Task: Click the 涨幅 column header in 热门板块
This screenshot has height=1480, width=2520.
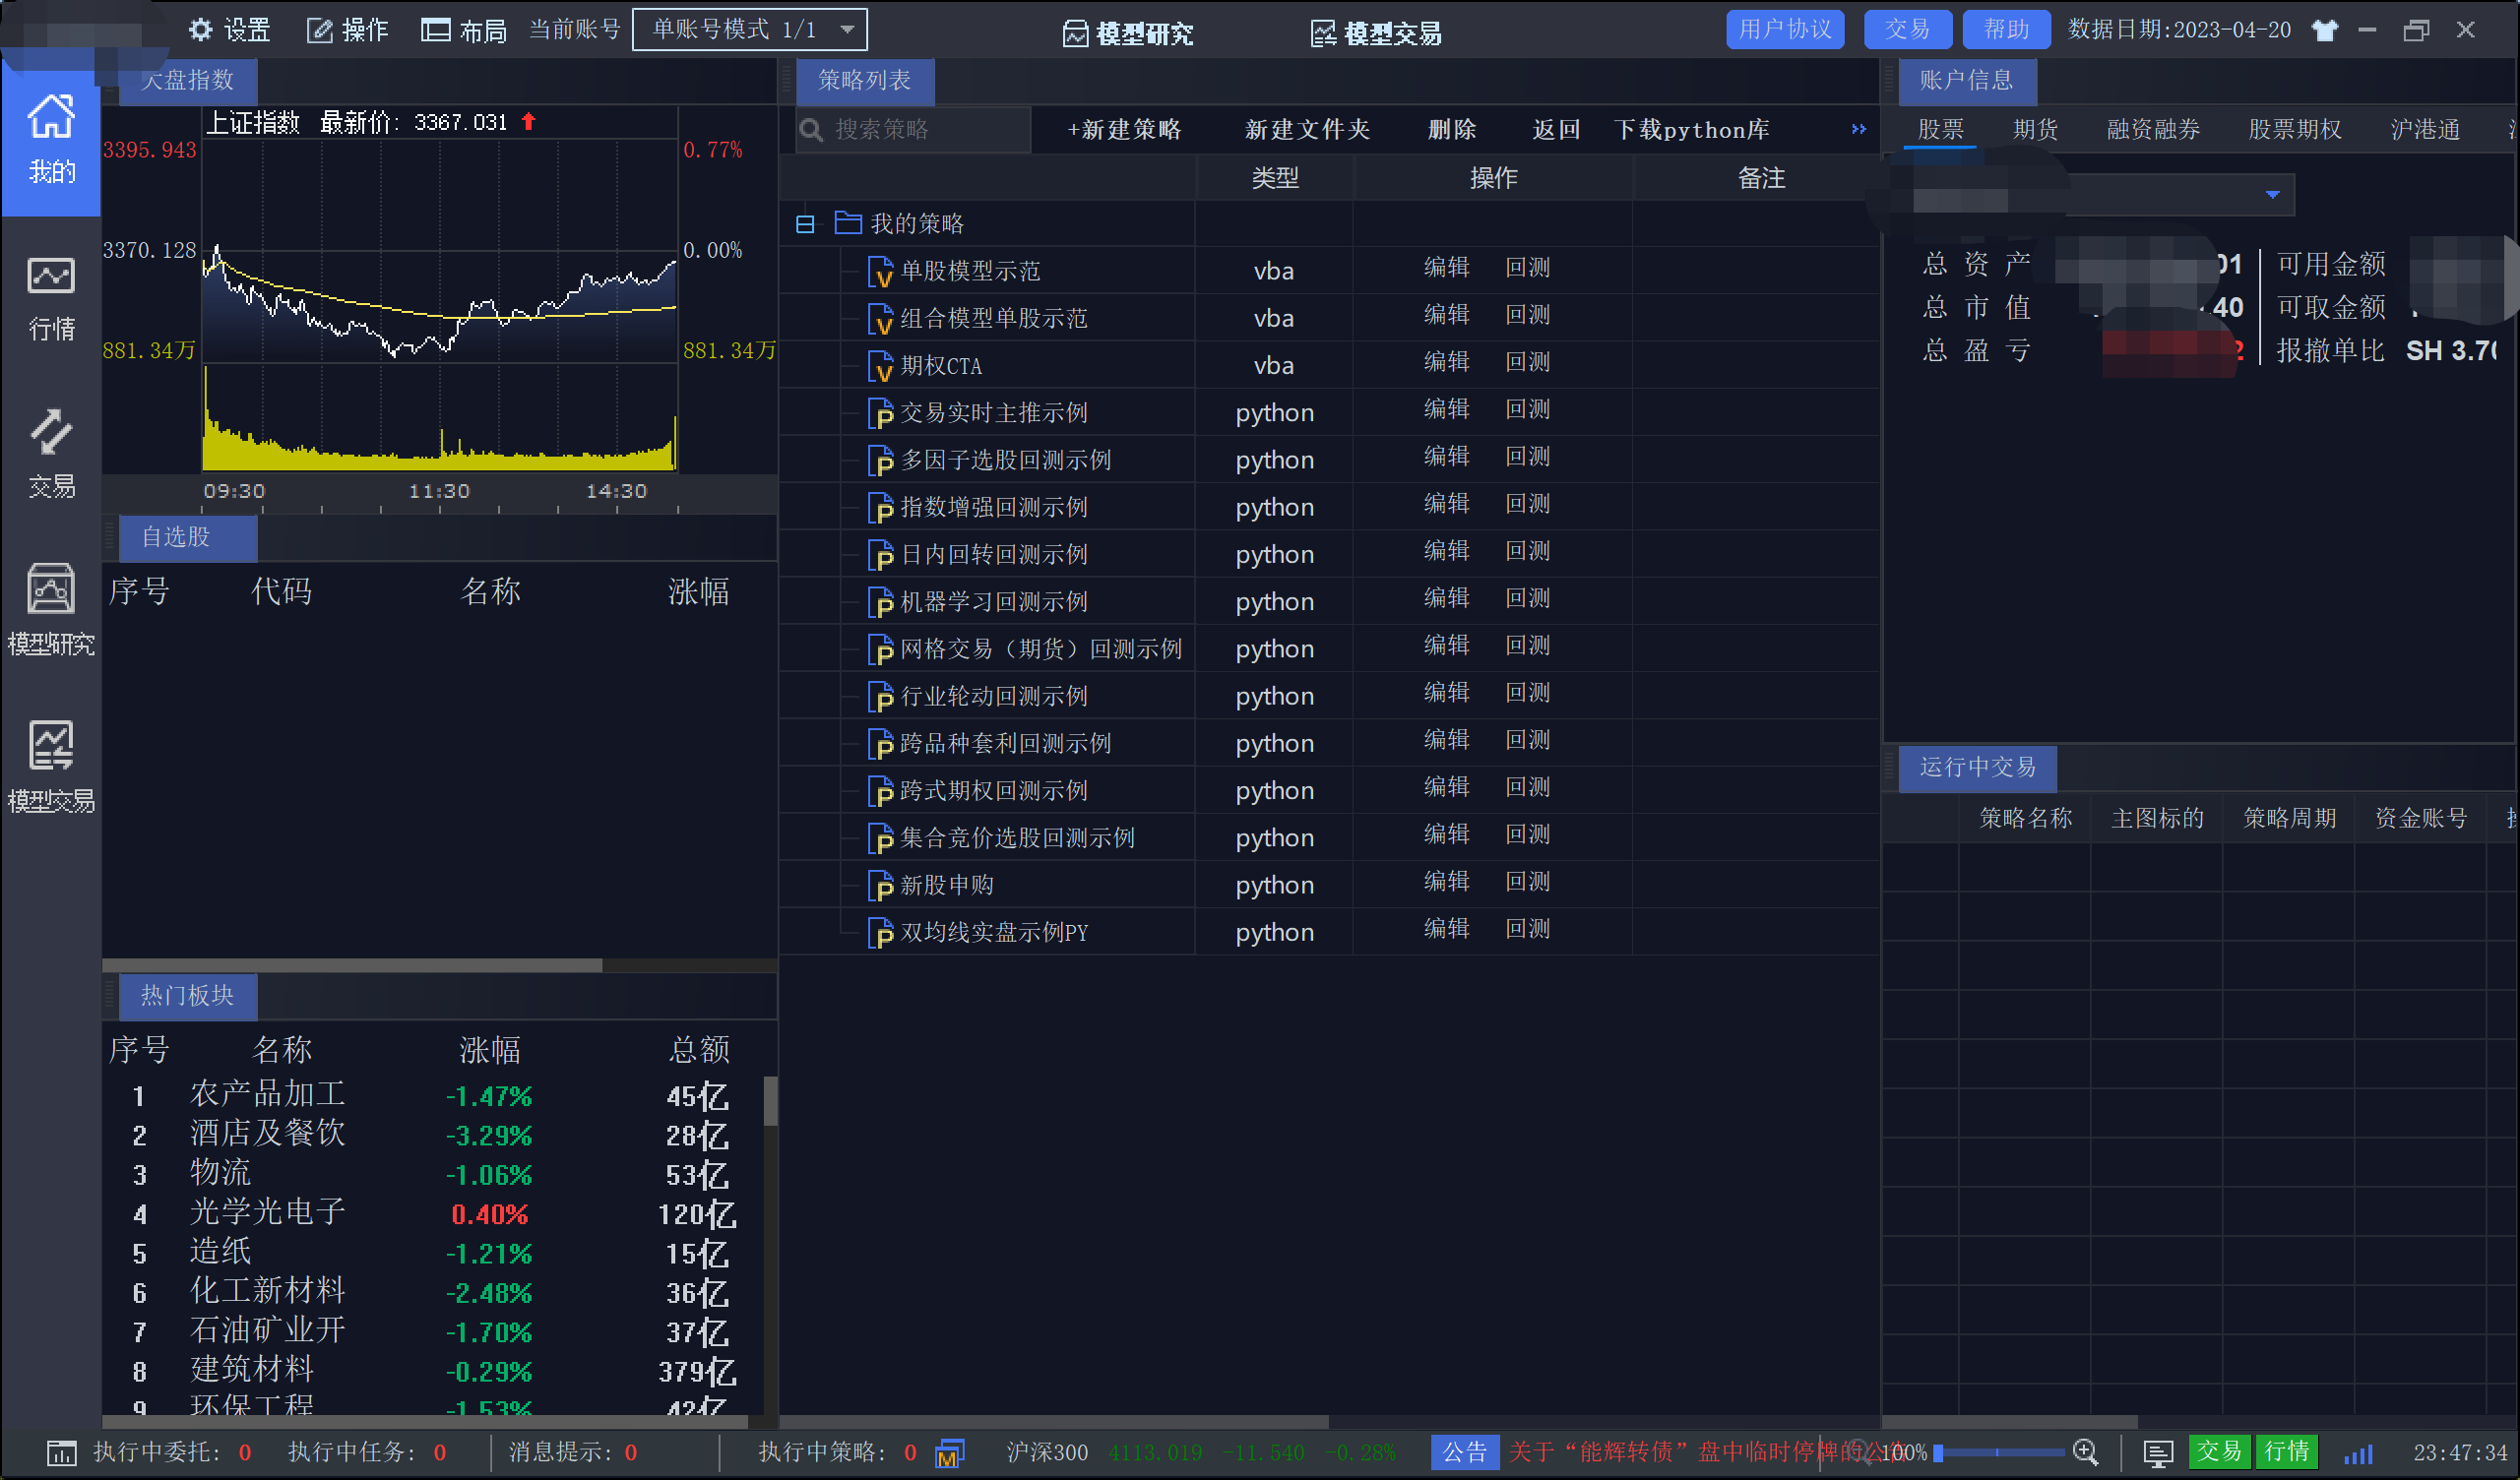Action: point(489,1050)
